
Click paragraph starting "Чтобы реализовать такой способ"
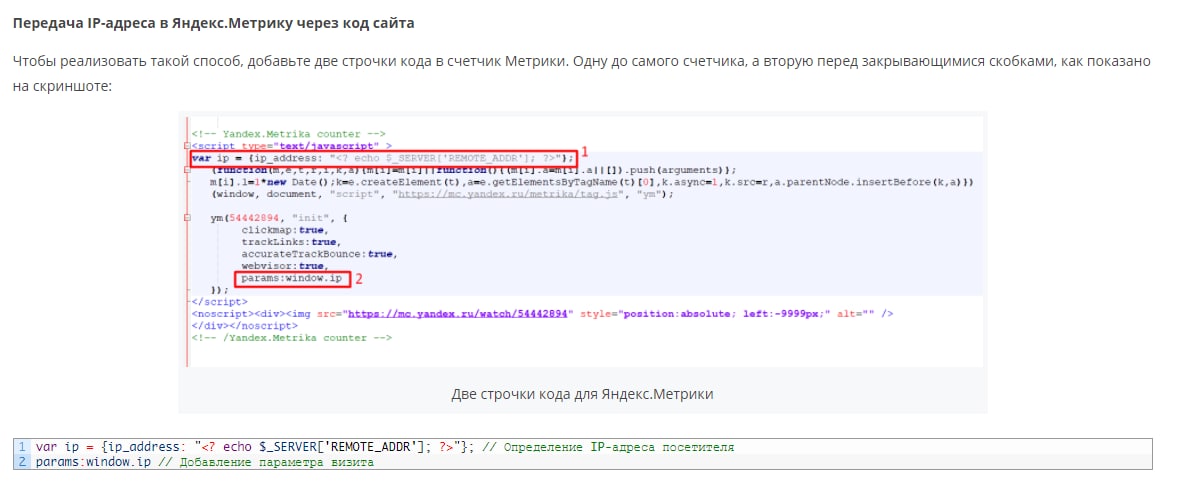click(581, 73)
